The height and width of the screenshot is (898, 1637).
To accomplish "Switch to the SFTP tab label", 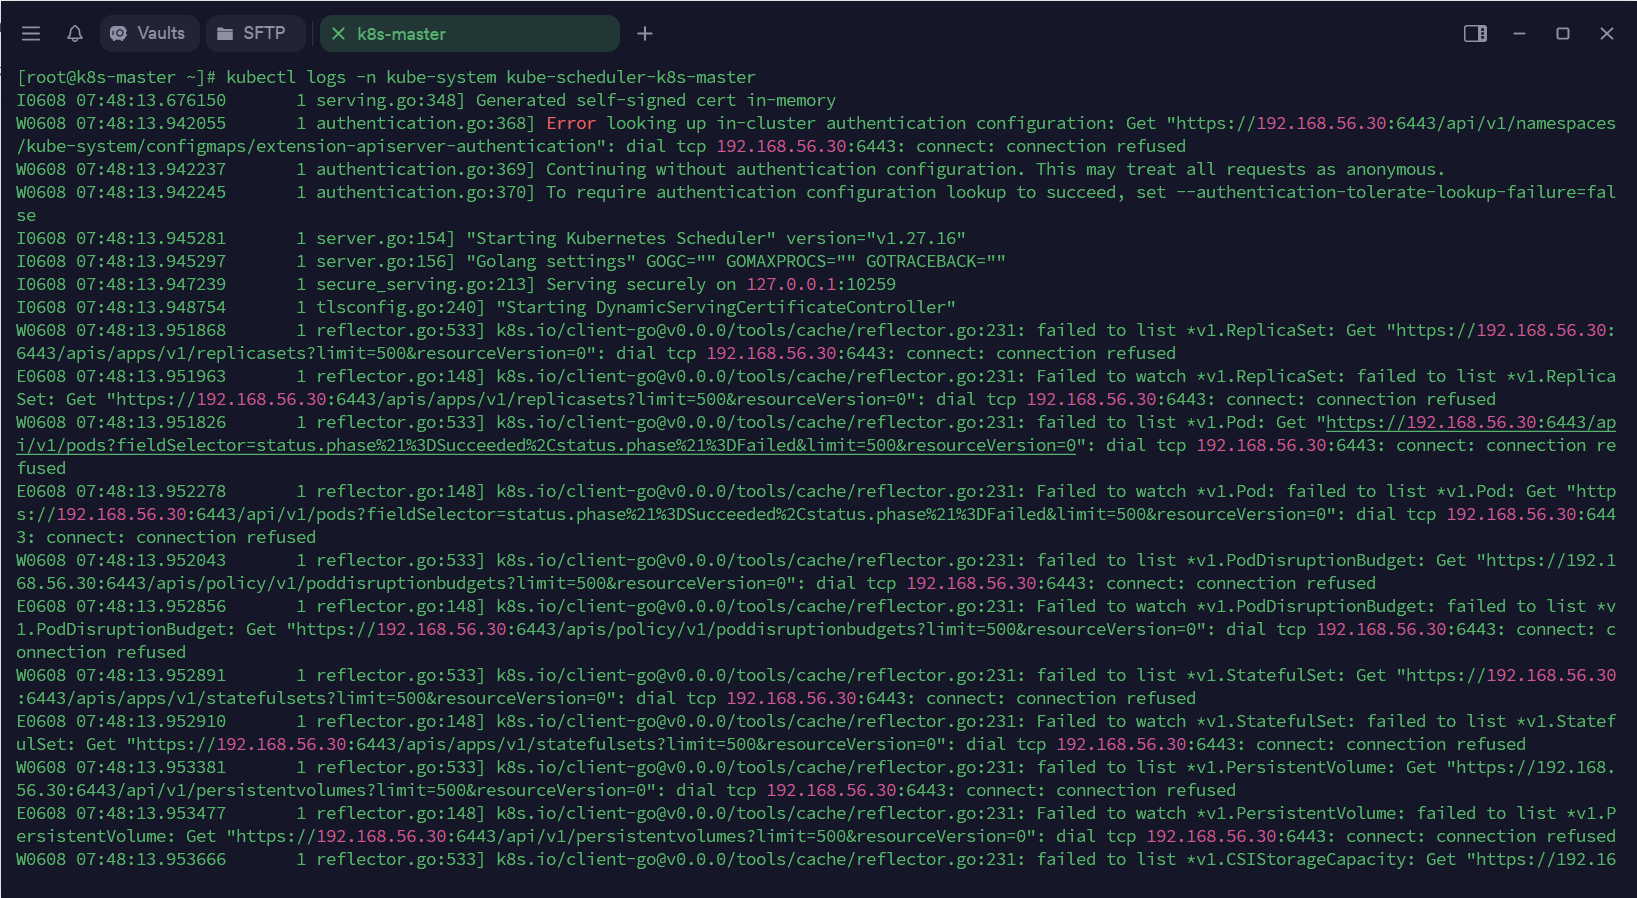I will point(264,33).
